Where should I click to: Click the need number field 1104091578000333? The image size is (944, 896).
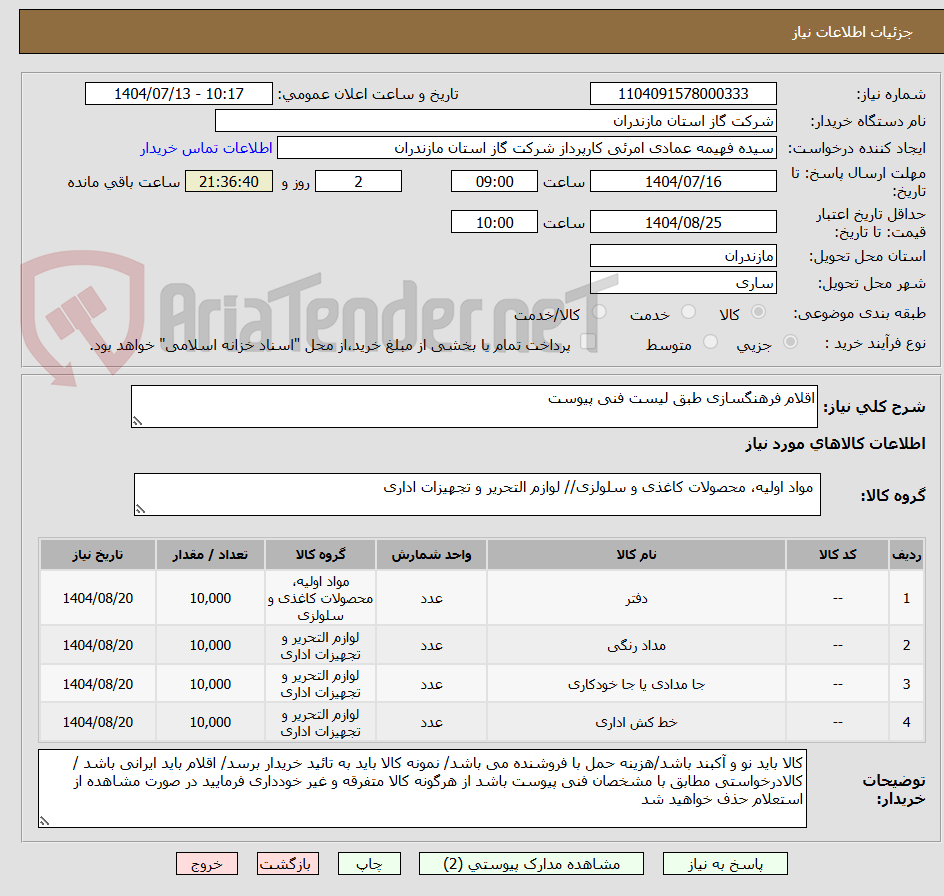[x=683, y=93]
